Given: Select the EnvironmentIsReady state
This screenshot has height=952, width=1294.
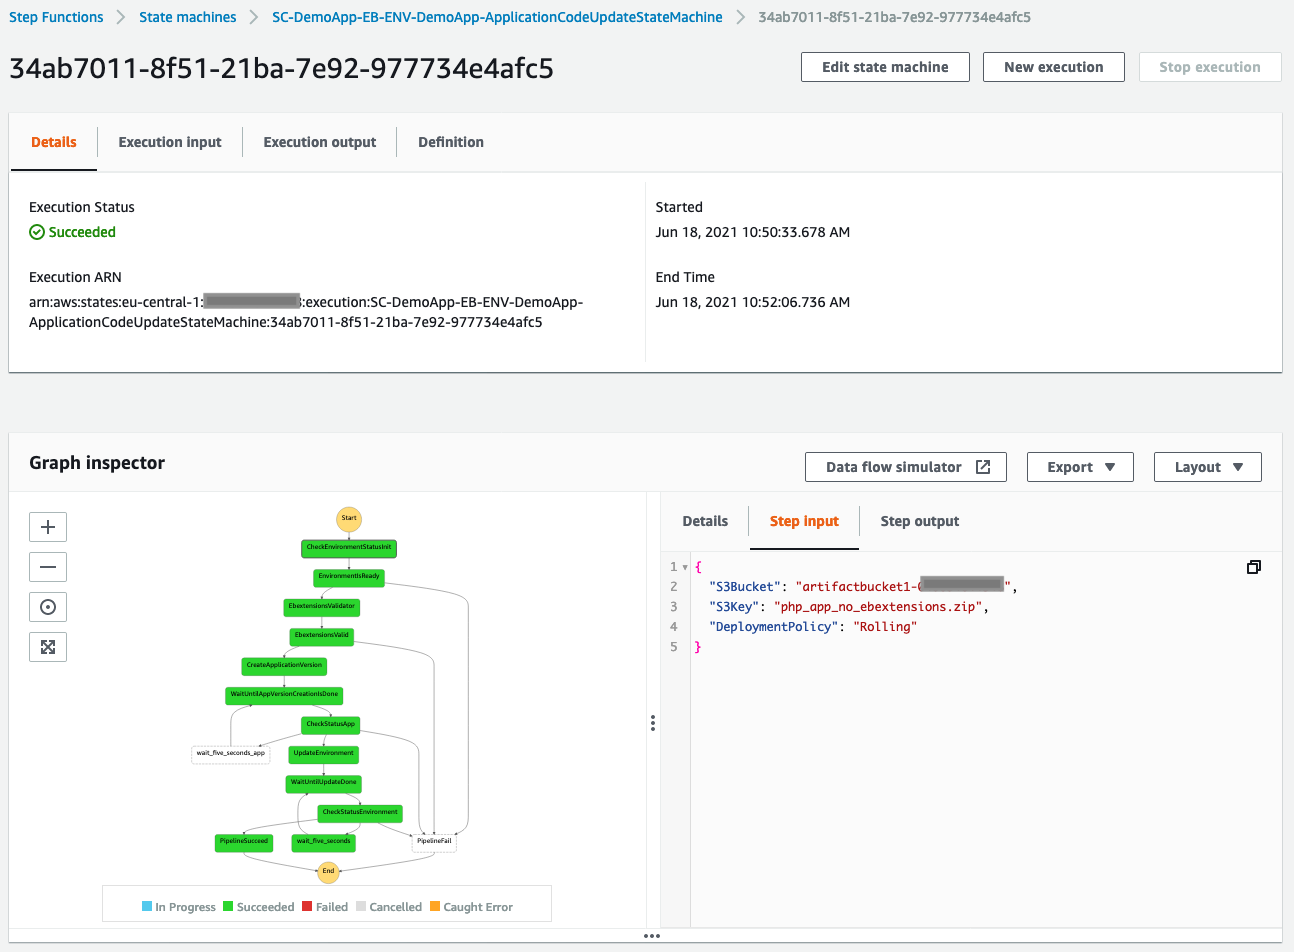Looking at the screenshot, I should [x=349, y=577].
